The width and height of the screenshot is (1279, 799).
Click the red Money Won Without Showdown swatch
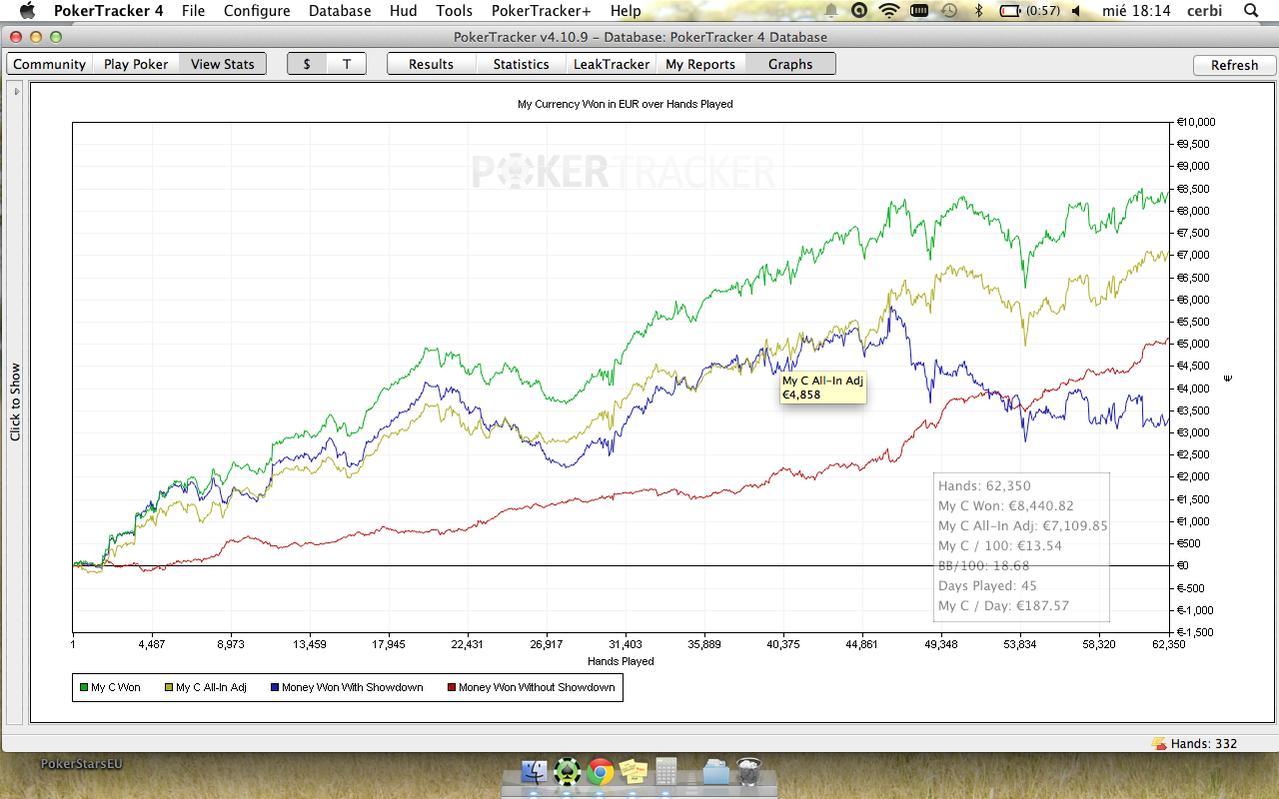coord(451,687)
